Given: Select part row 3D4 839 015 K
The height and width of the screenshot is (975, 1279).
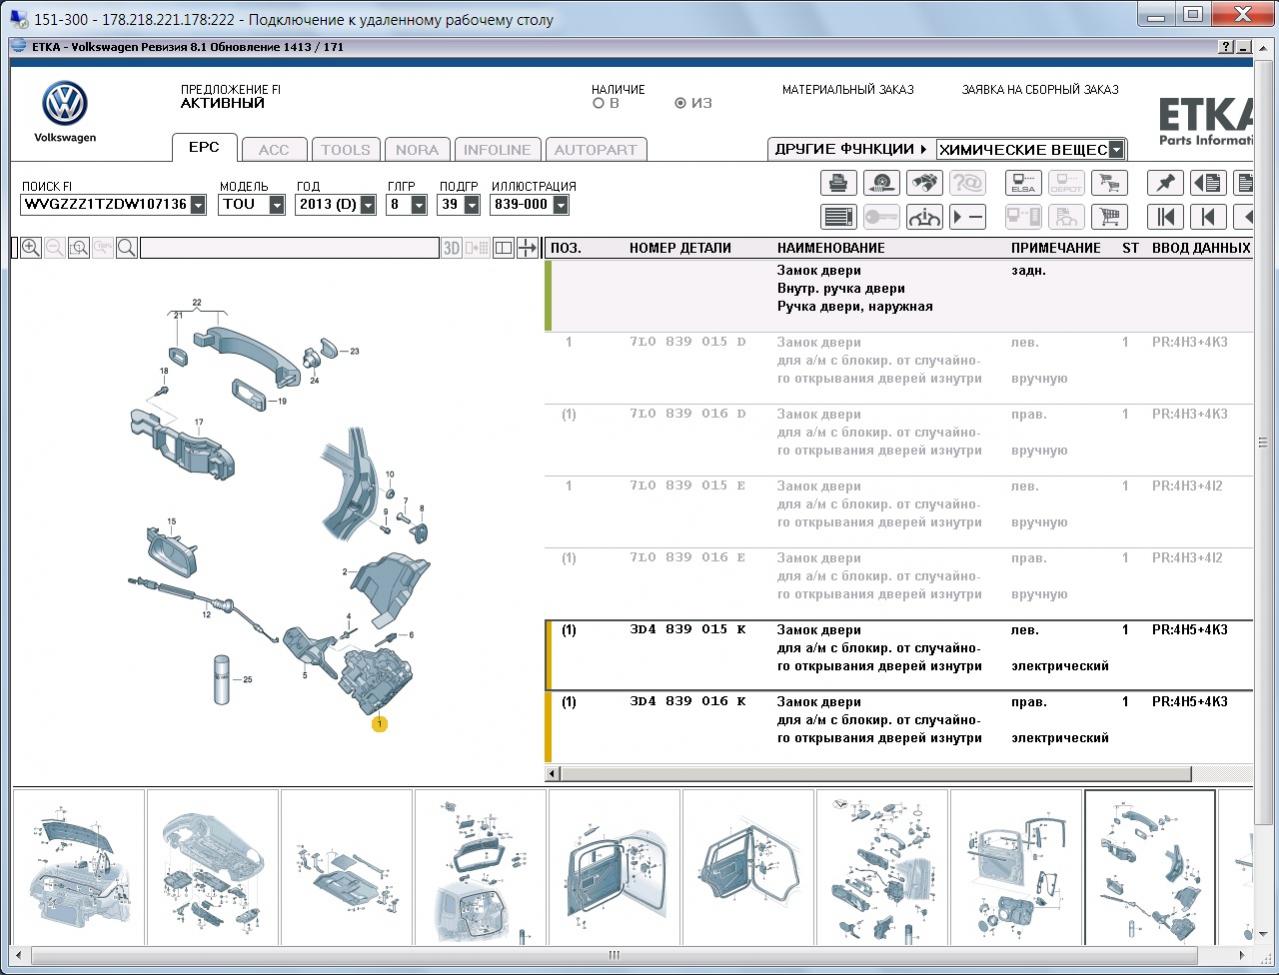Looking at the screenshot, I should [x=900, y=656].
